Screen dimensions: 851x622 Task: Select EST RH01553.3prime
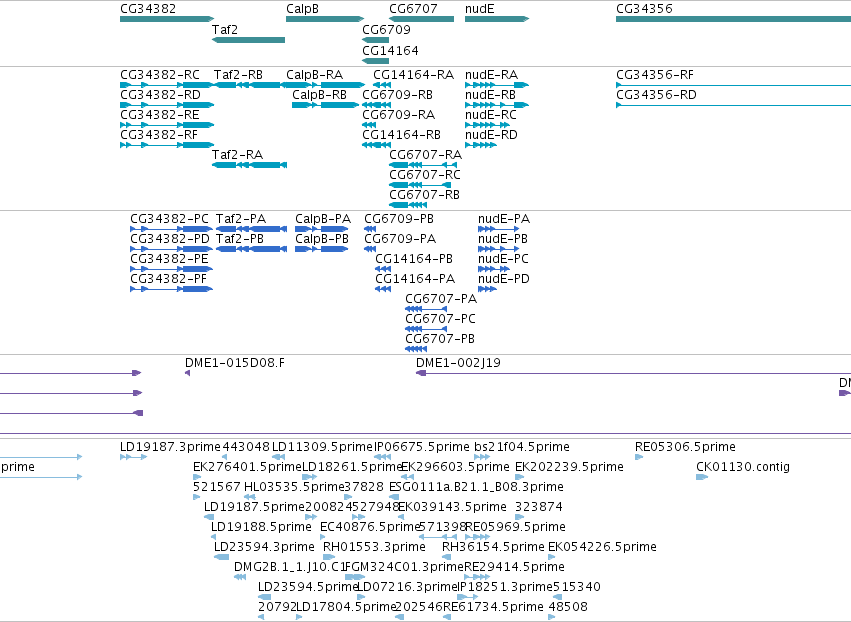click(x=329, y=557)
